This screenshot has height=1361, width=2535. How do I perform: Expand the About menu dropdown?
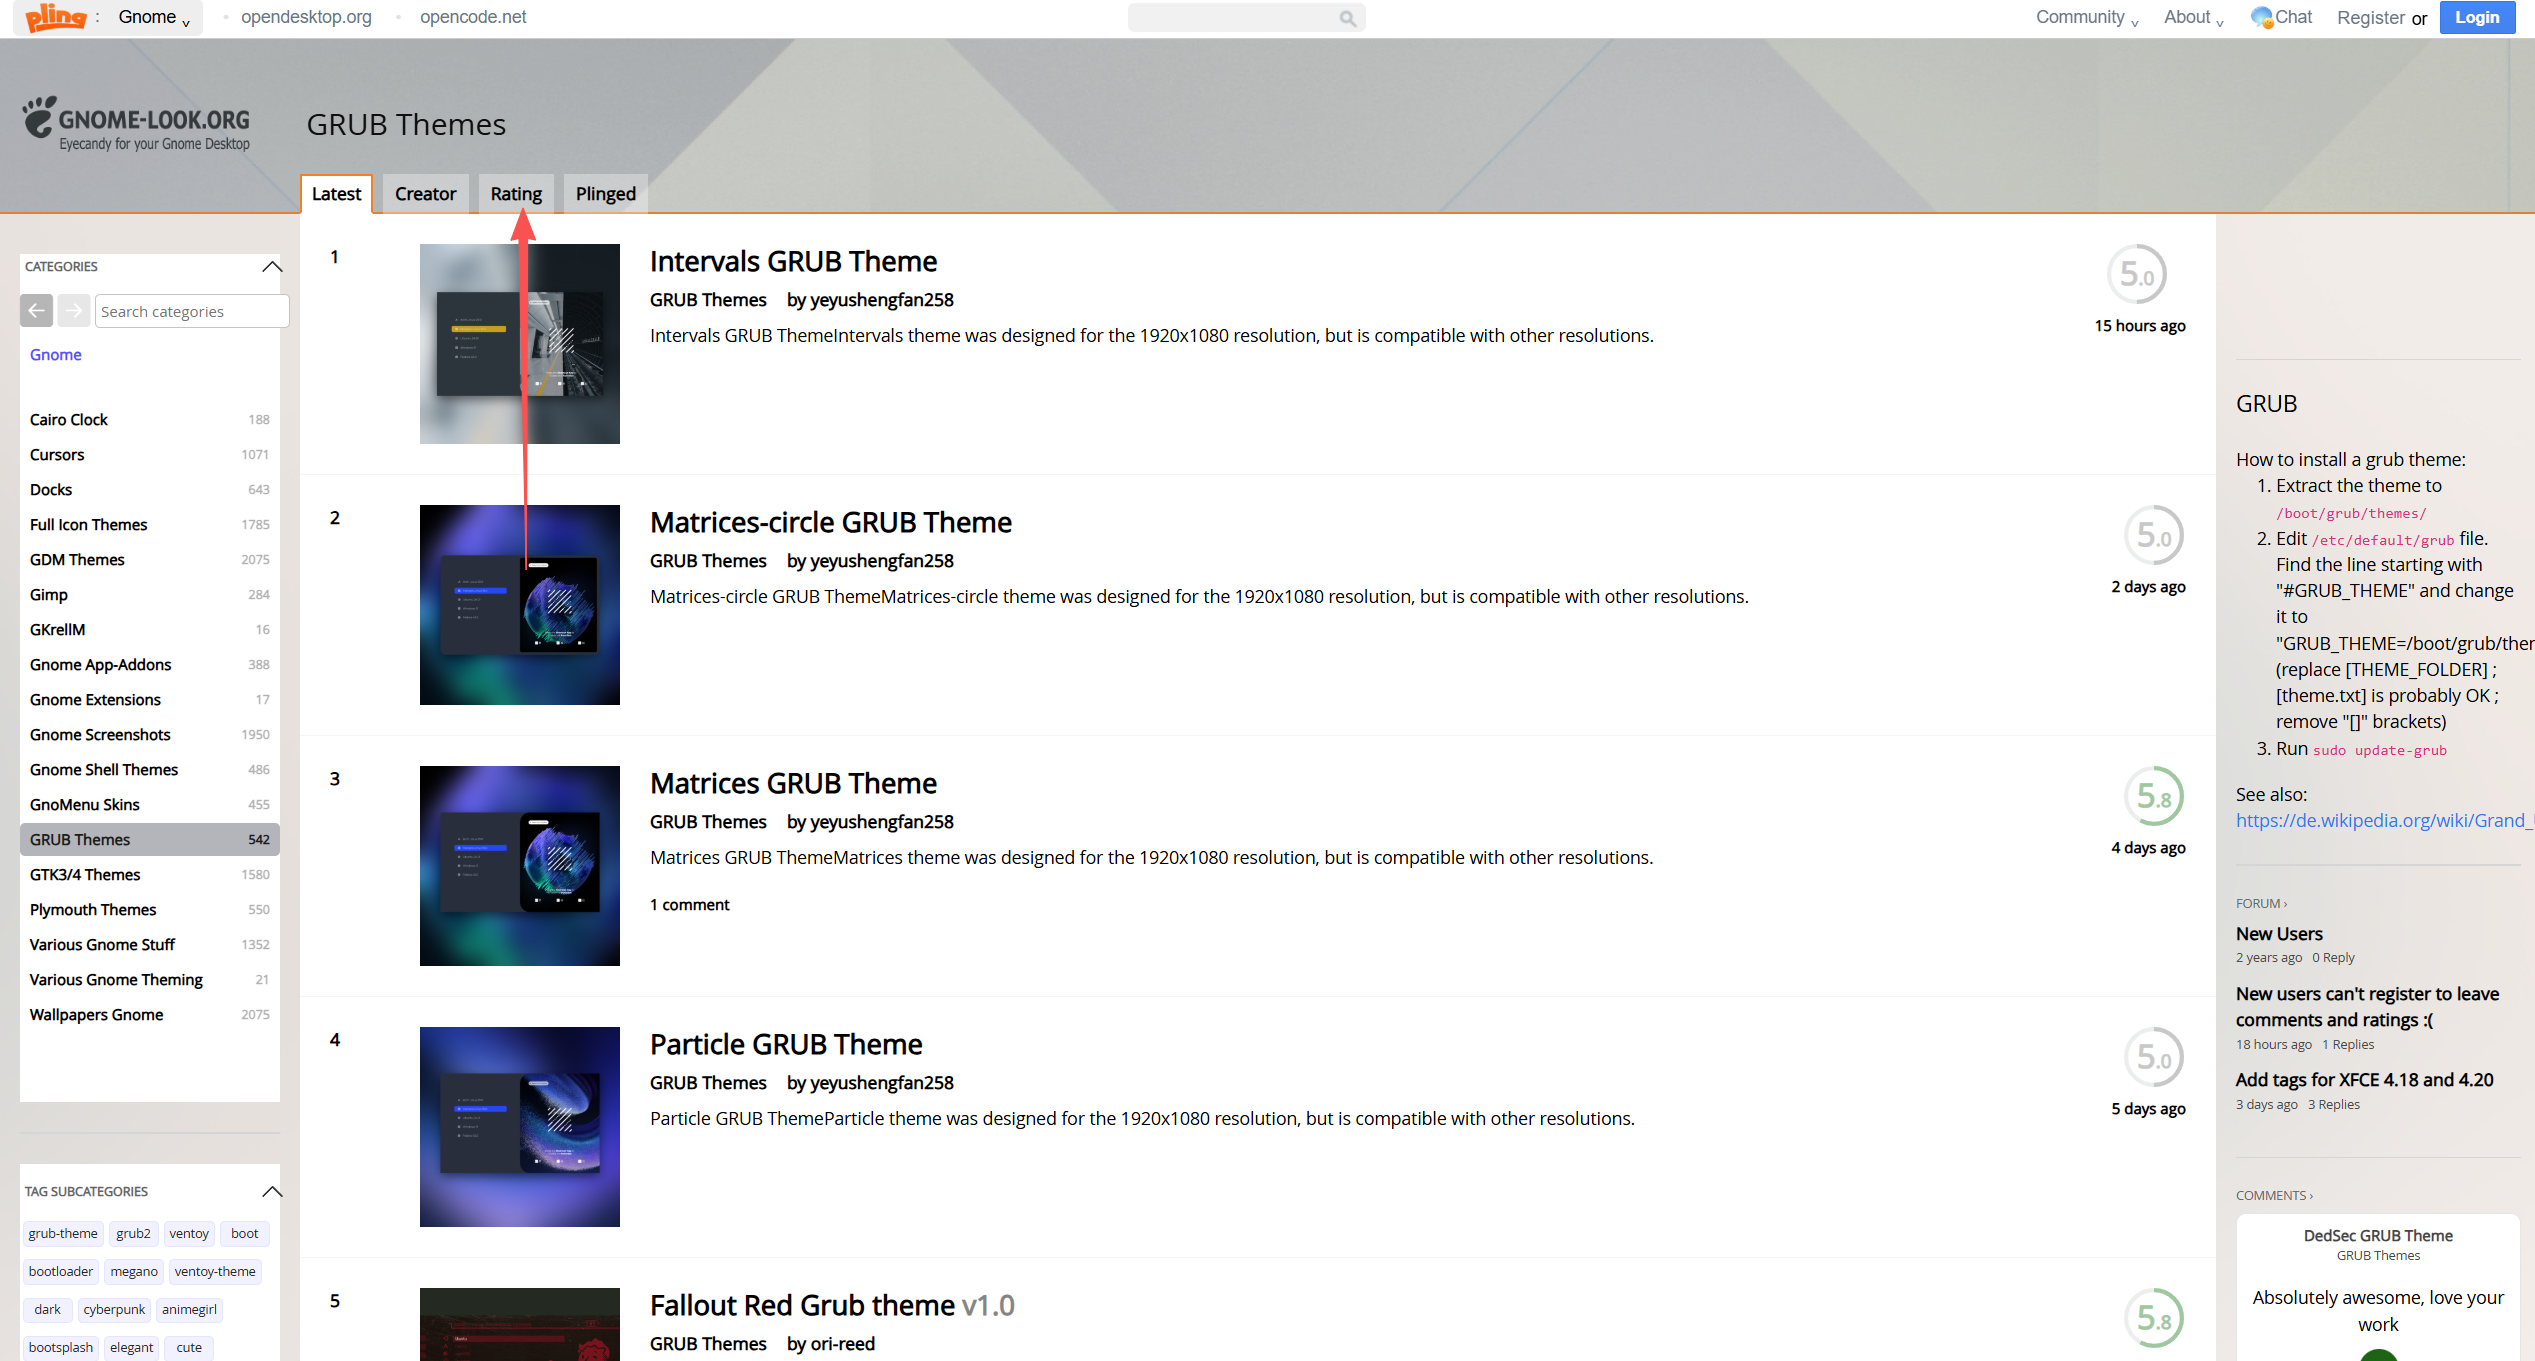(x=2192, y=17)
